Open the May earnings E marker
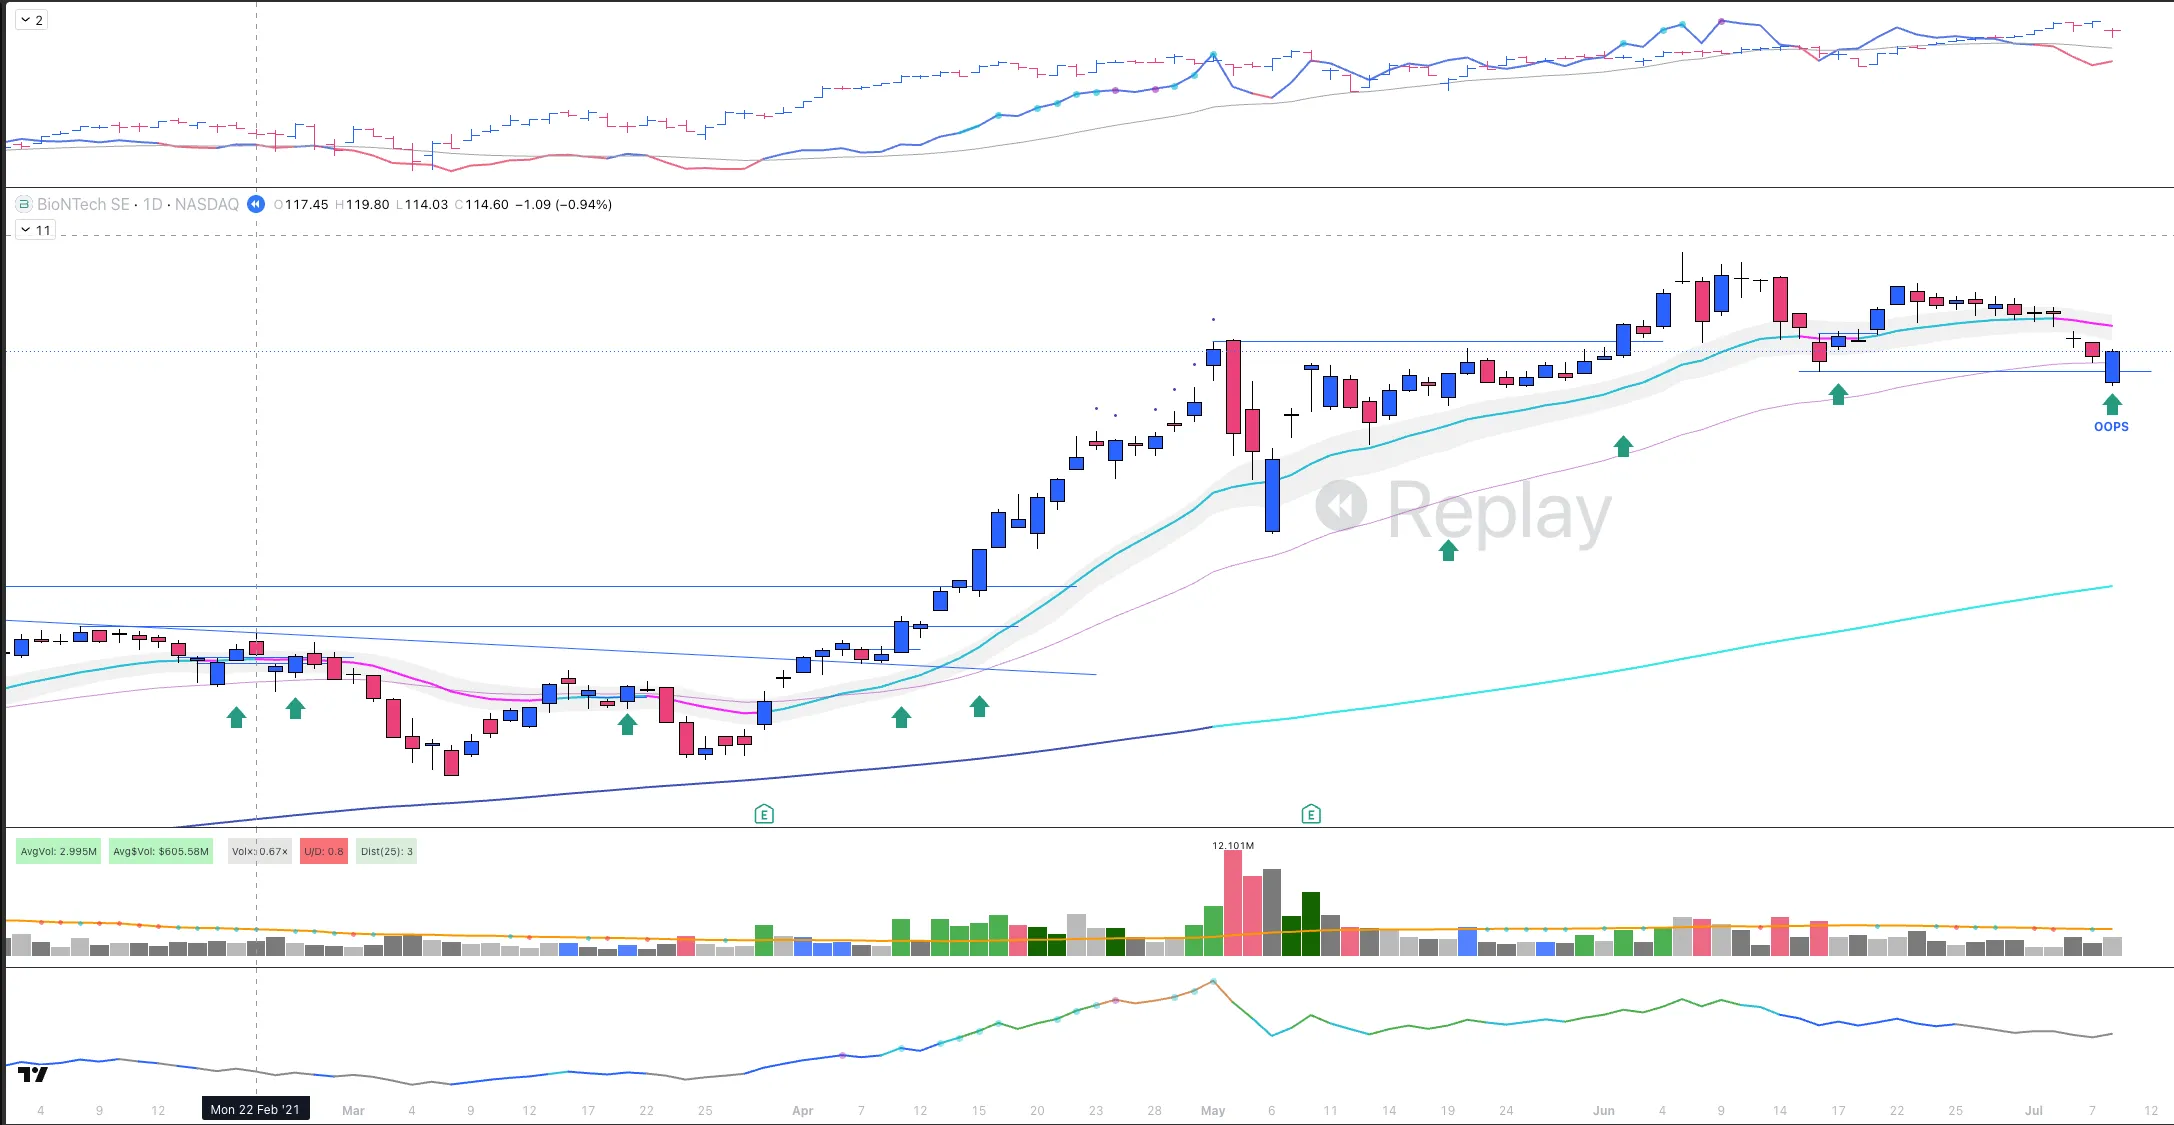The height and width of the screenshot is (1125, 2174). coord(1311,814)
